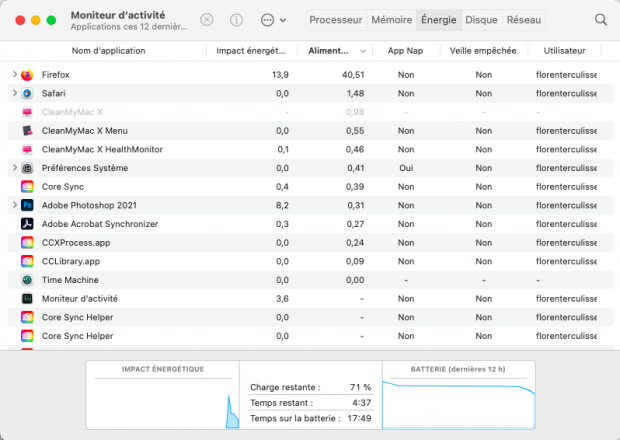Switch to the Processeur tab
This screenshot has width=620, height=440.
tap(336, 20)
